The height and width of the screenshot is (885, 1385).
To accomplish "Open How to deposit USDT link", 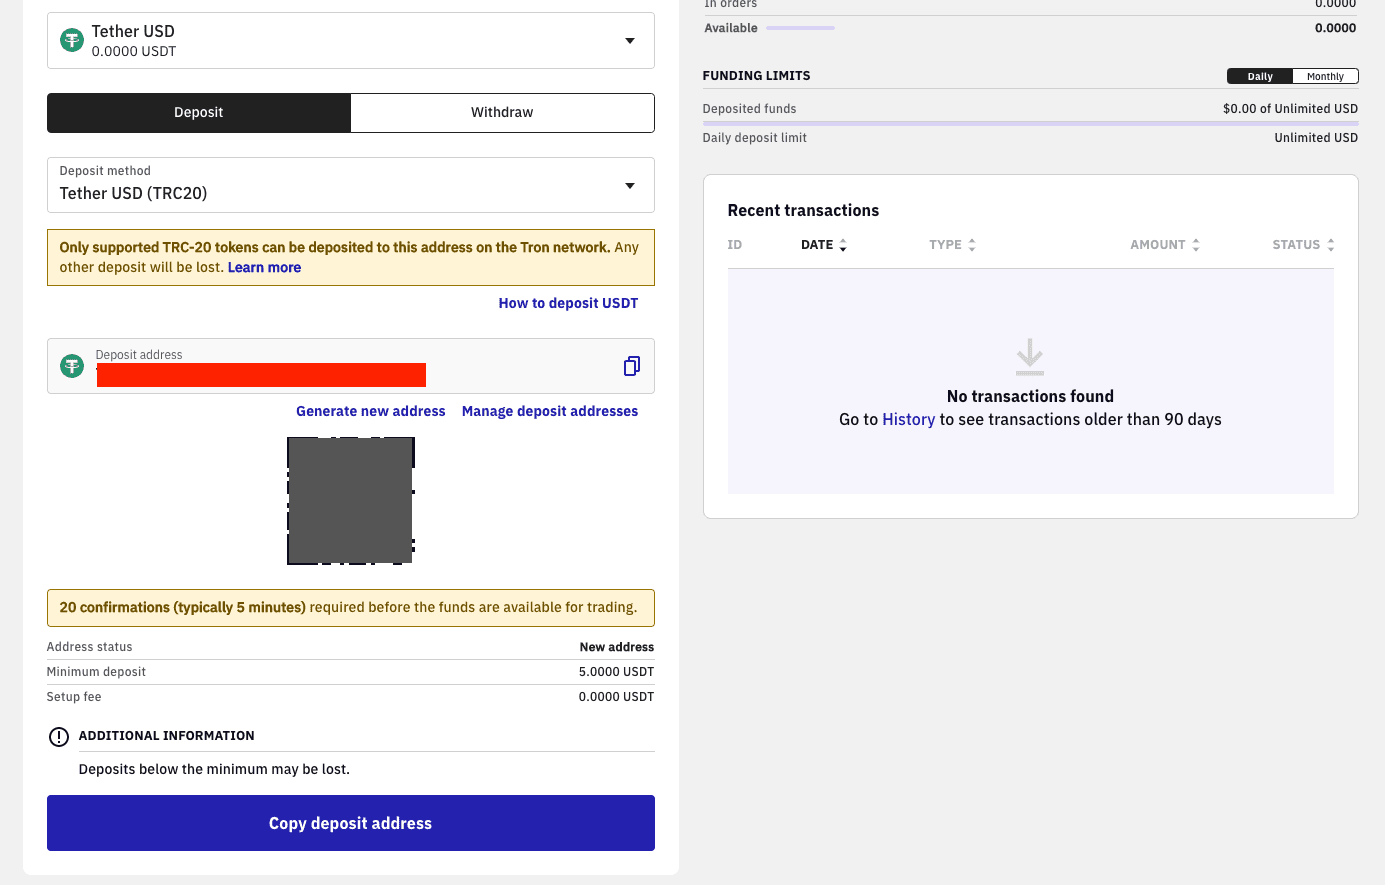I will (x=568, y=303).
